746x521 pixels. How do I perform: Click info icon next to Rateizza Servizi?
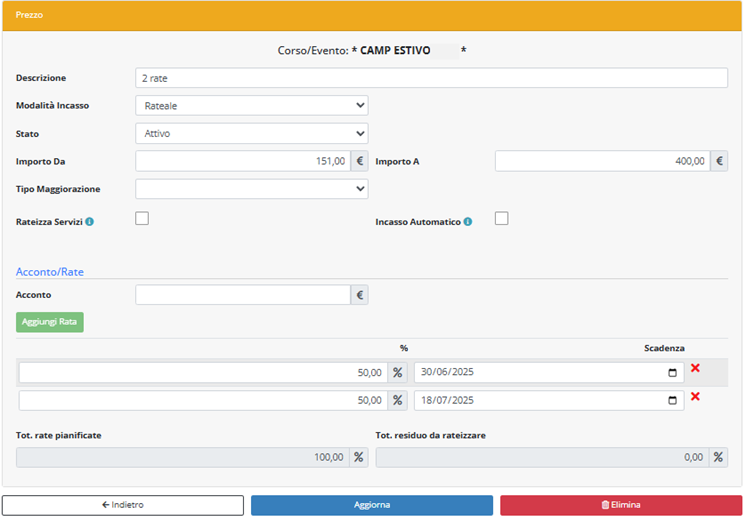(90, 222)
